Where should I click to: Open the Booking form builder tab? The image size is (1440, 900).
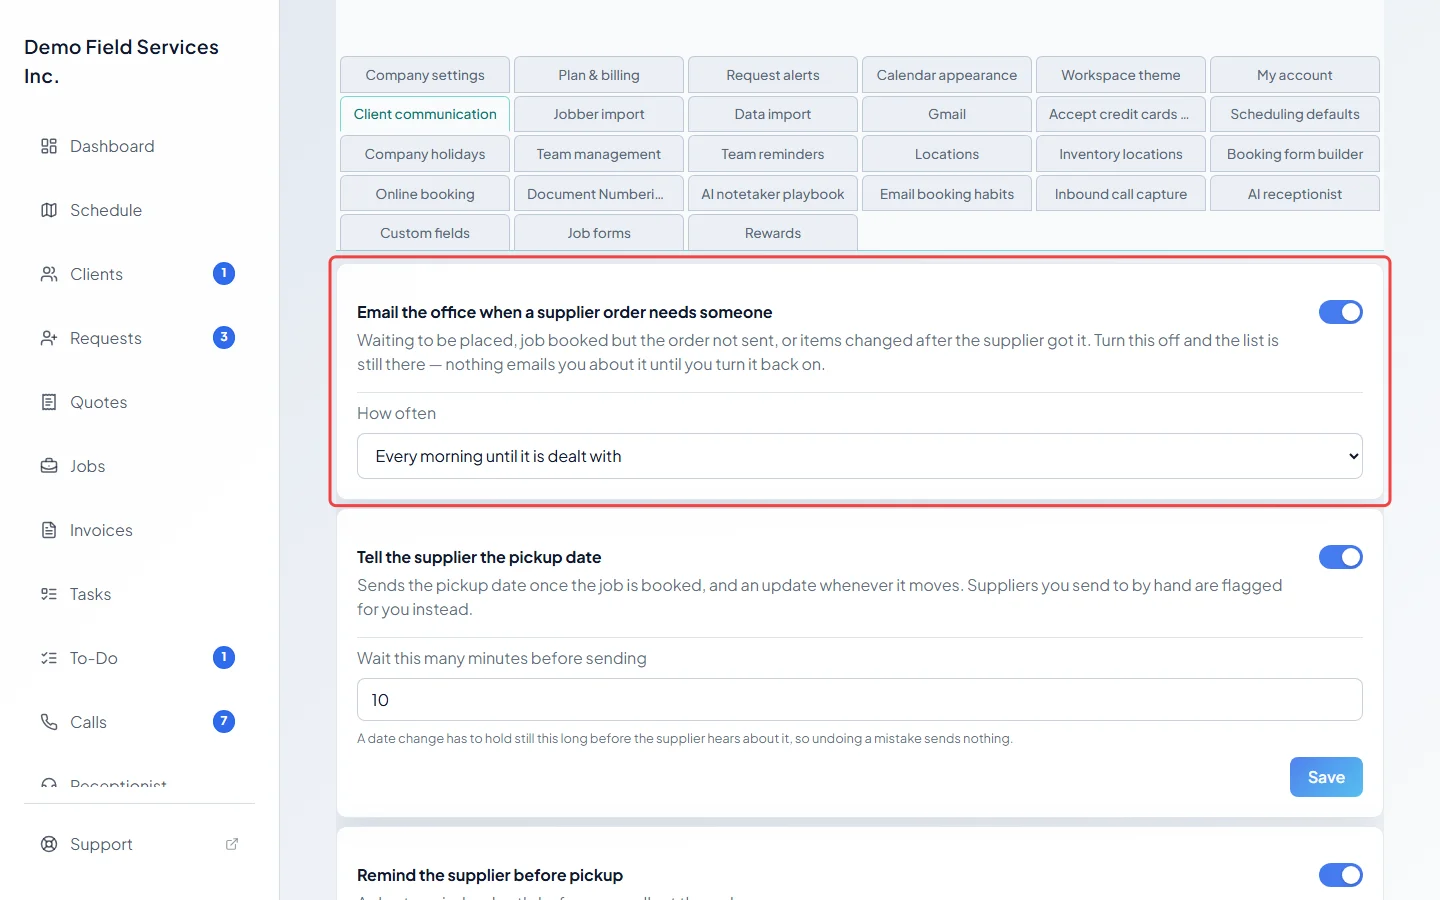click(1295, 154)
